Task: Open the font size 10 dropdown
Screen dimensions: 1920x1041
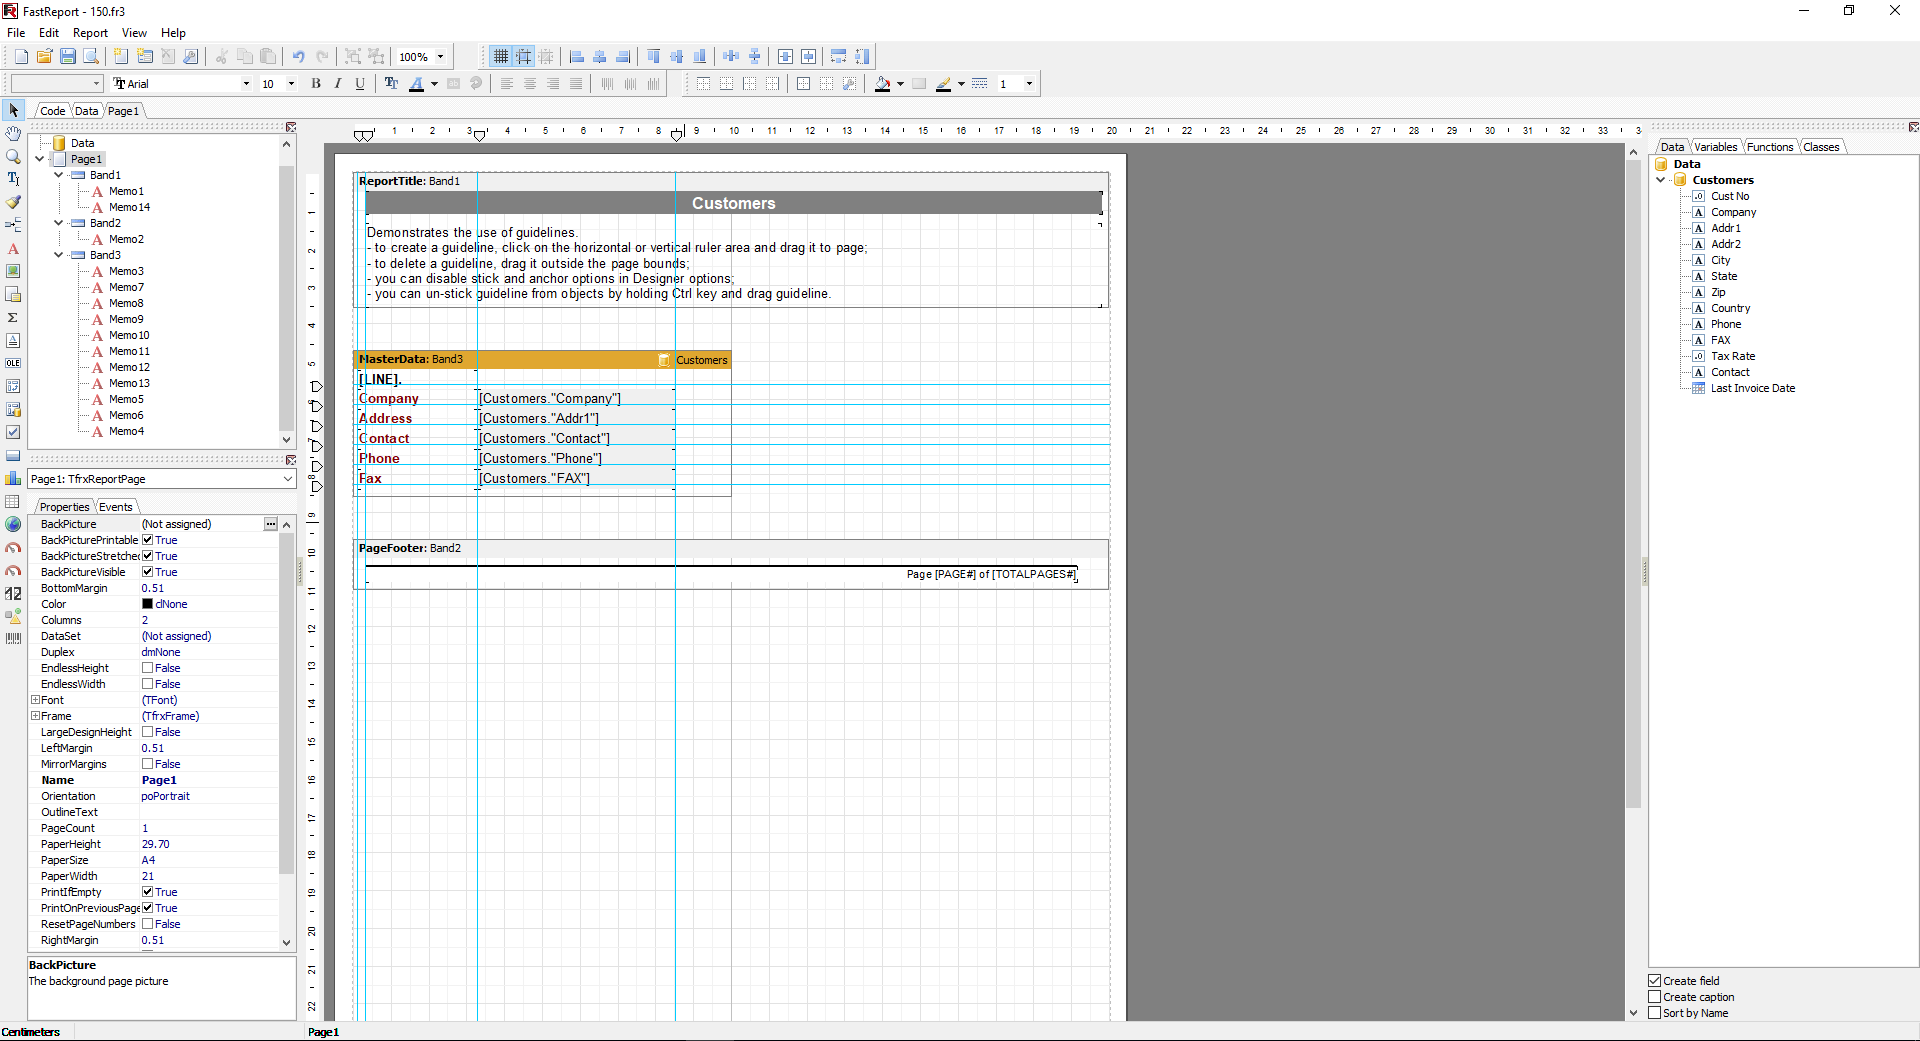Action: [291, 84]
